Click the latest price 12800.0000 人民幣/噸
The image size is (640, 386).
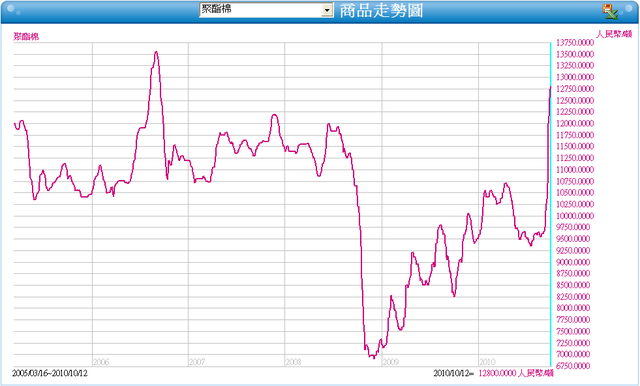point(516,373)
